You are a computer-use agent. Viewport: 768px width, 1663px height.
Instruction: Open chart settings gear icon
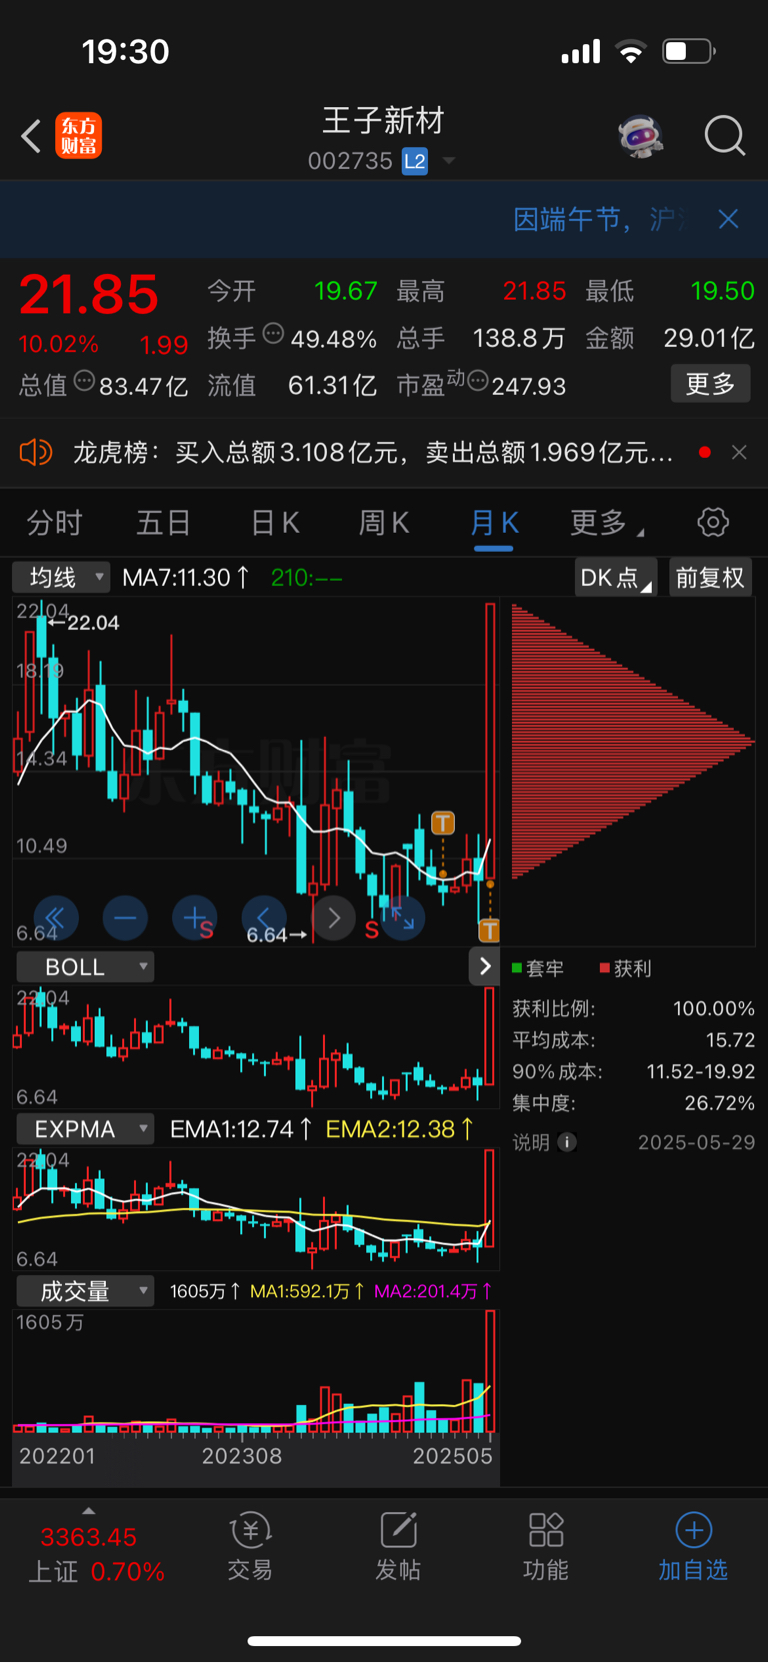(713, 522)
